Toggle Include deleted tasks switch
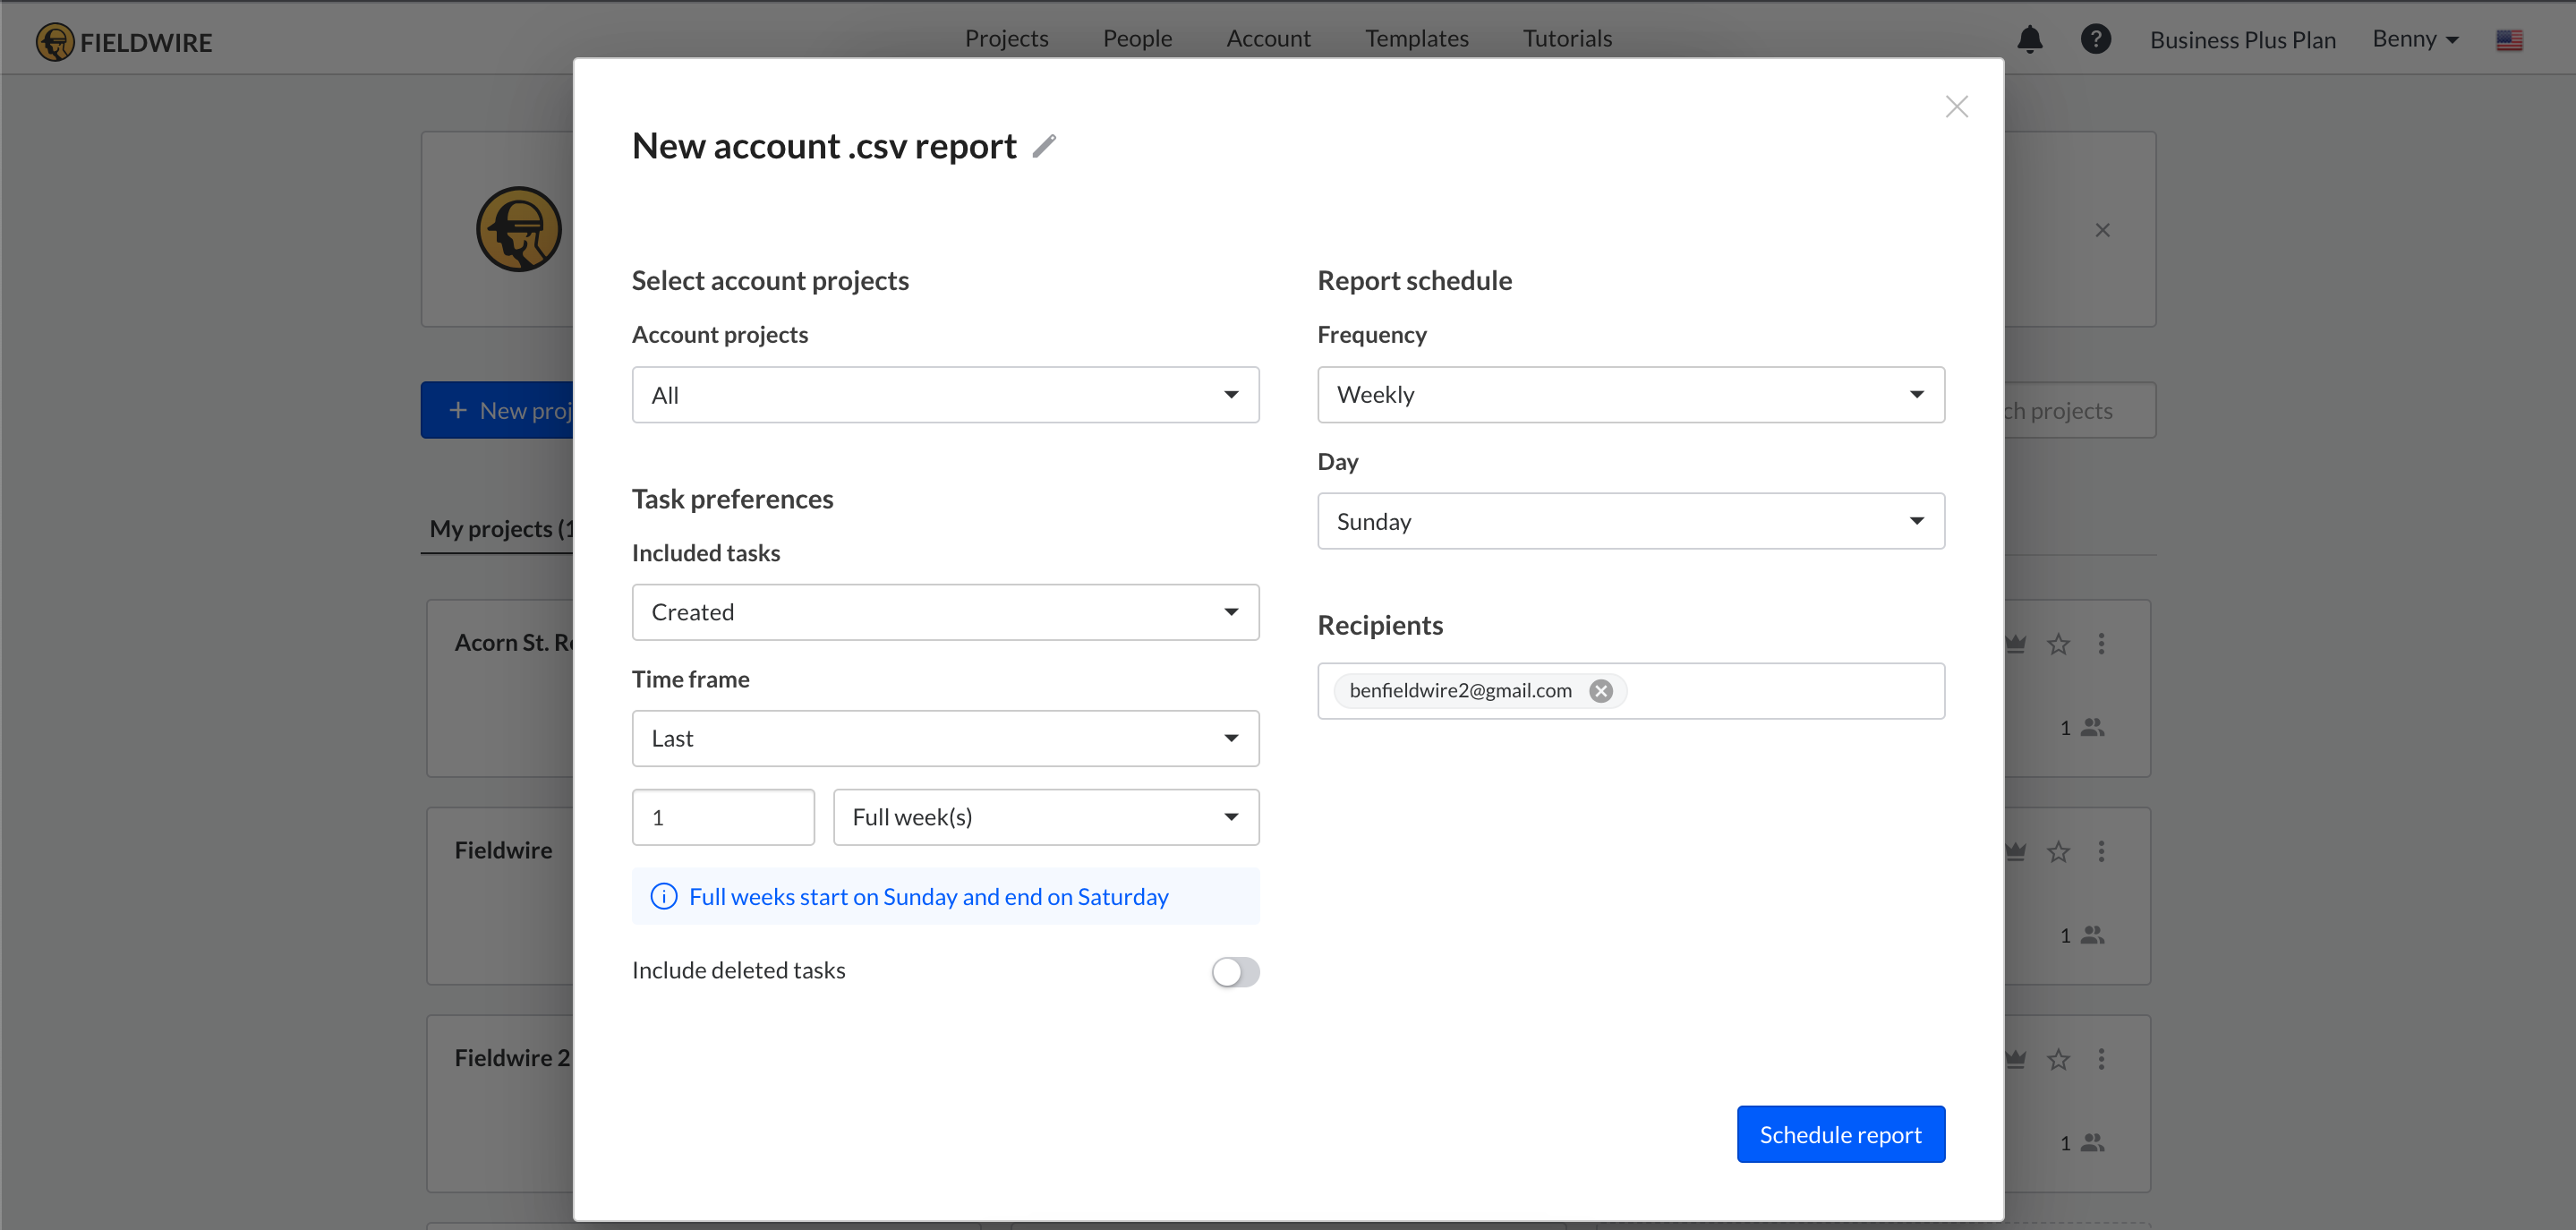 pyautogui.click(x=1235, y=972)
